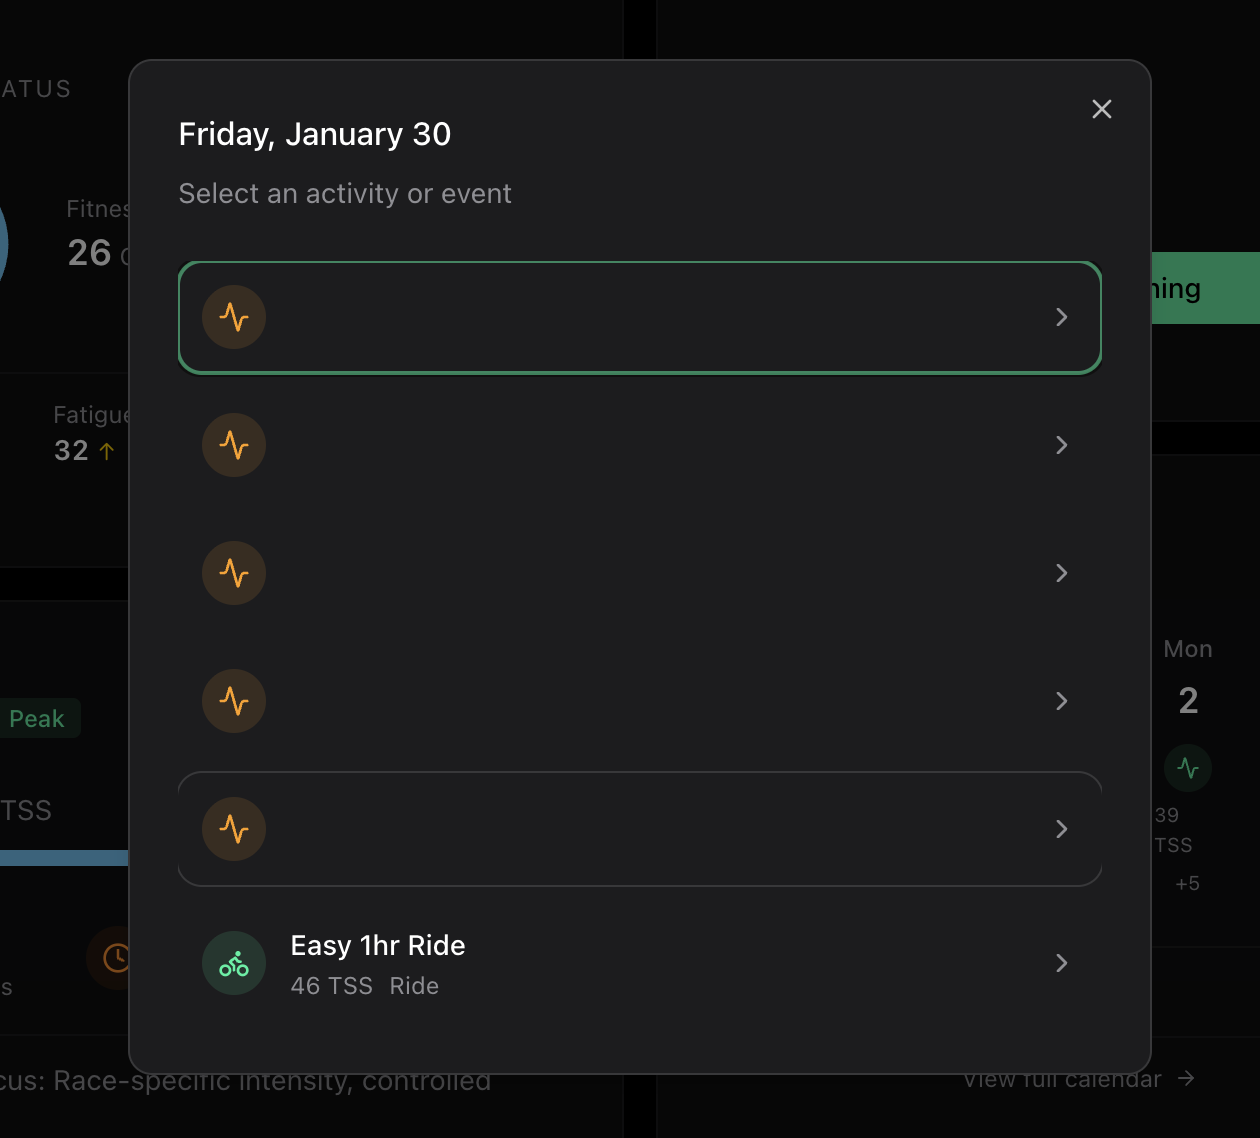Click the bike icon beside Easy 1hr Ride
The height and width of the screenshot is (1138, 1260).
[x=234, y=964]
